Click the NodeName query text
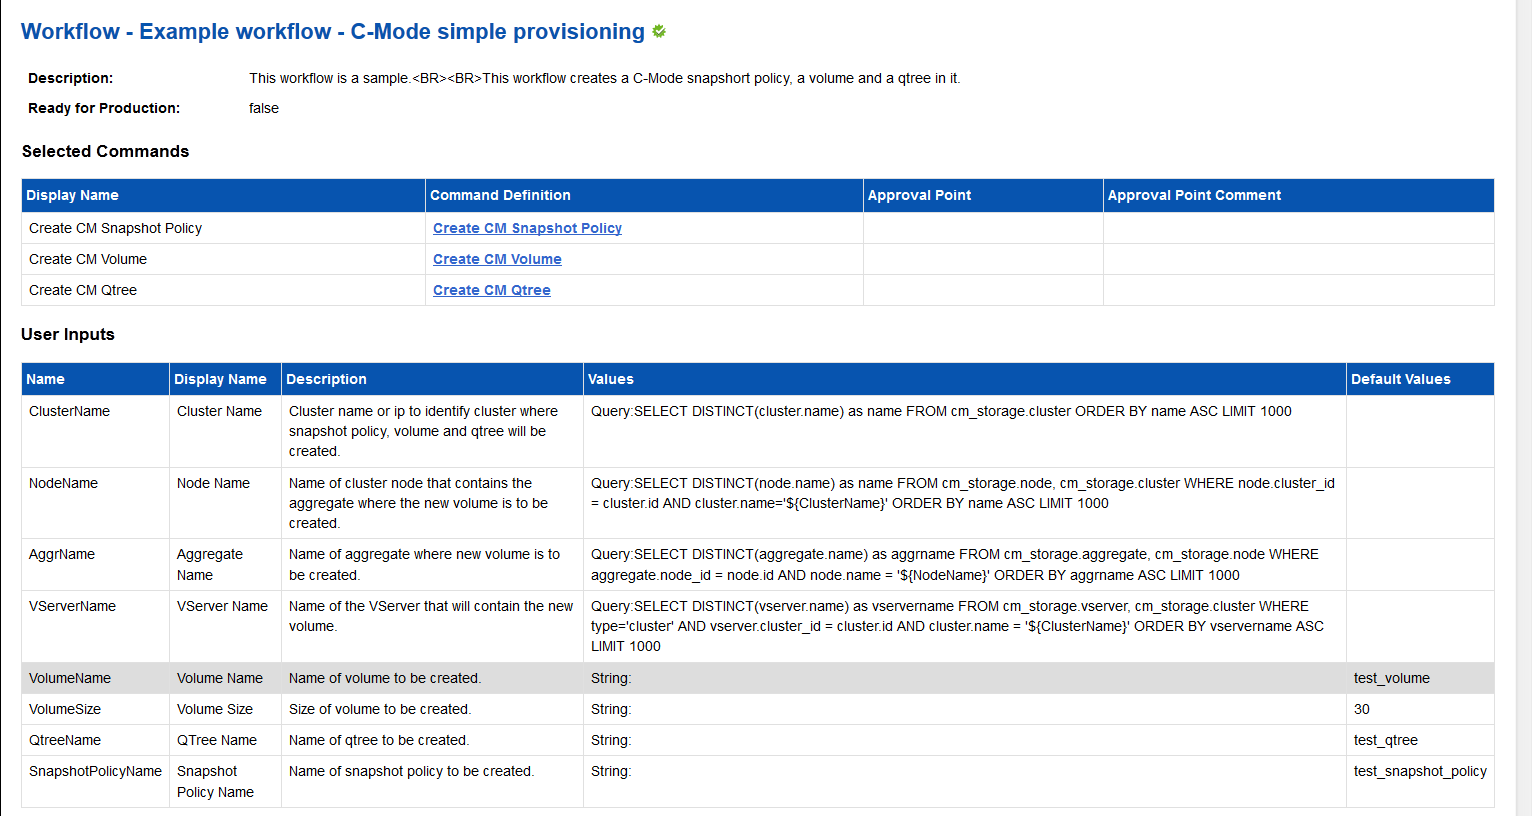 tap(962, 493)
